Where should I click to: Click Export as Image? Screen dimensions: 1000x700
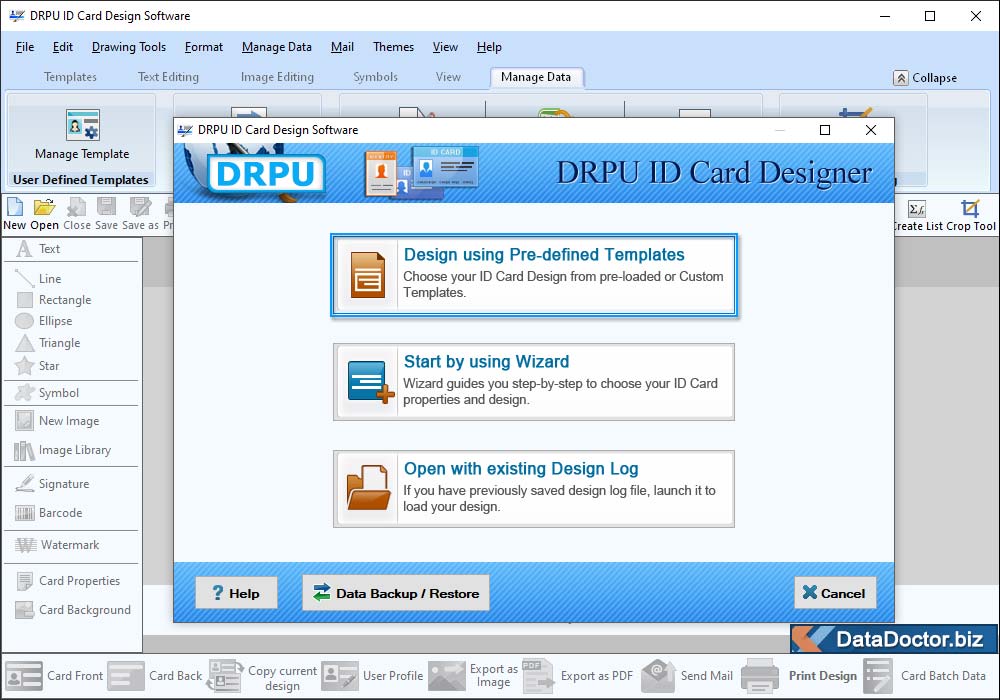(474, 676)
